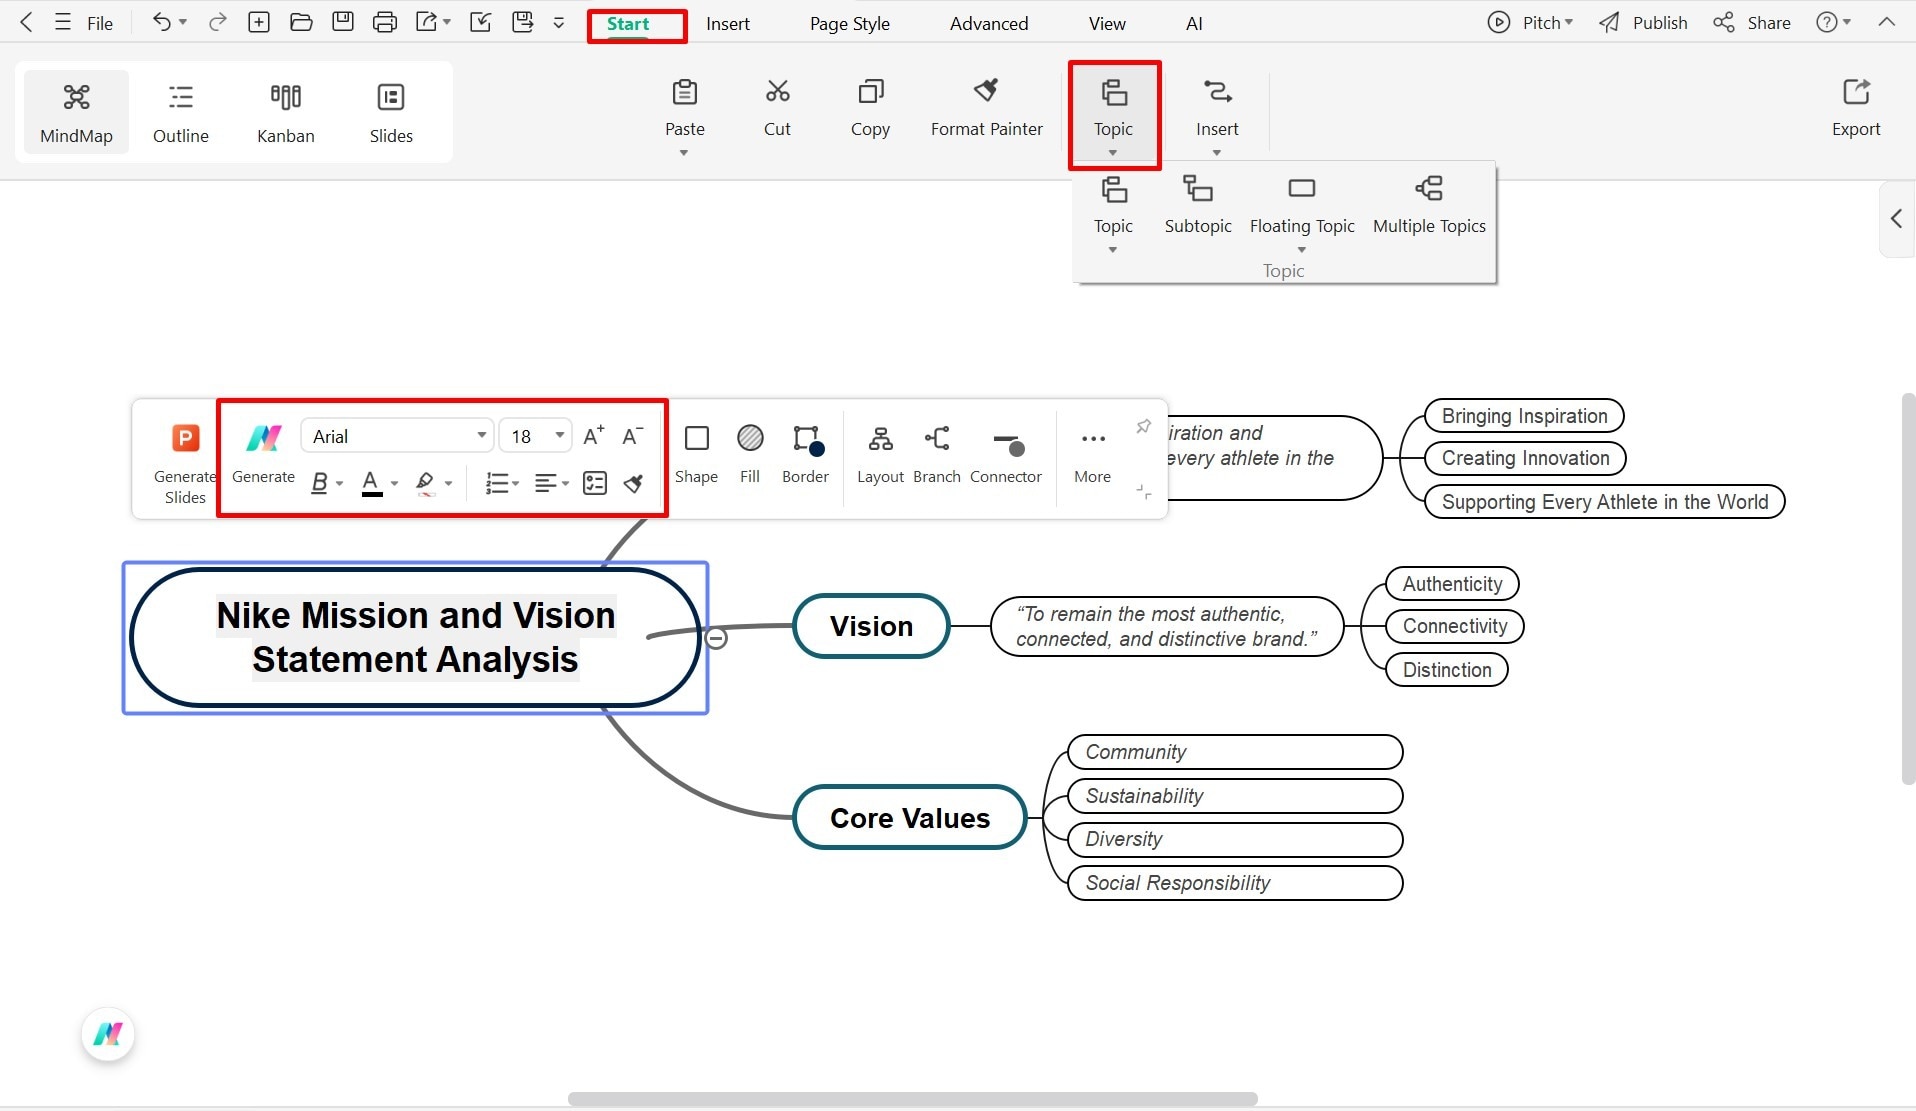Image resolution: width=1916 pixels, height=1111 pixels.
Task: Activate Format Painter in the ribbon
Action: tap(986, 109)
